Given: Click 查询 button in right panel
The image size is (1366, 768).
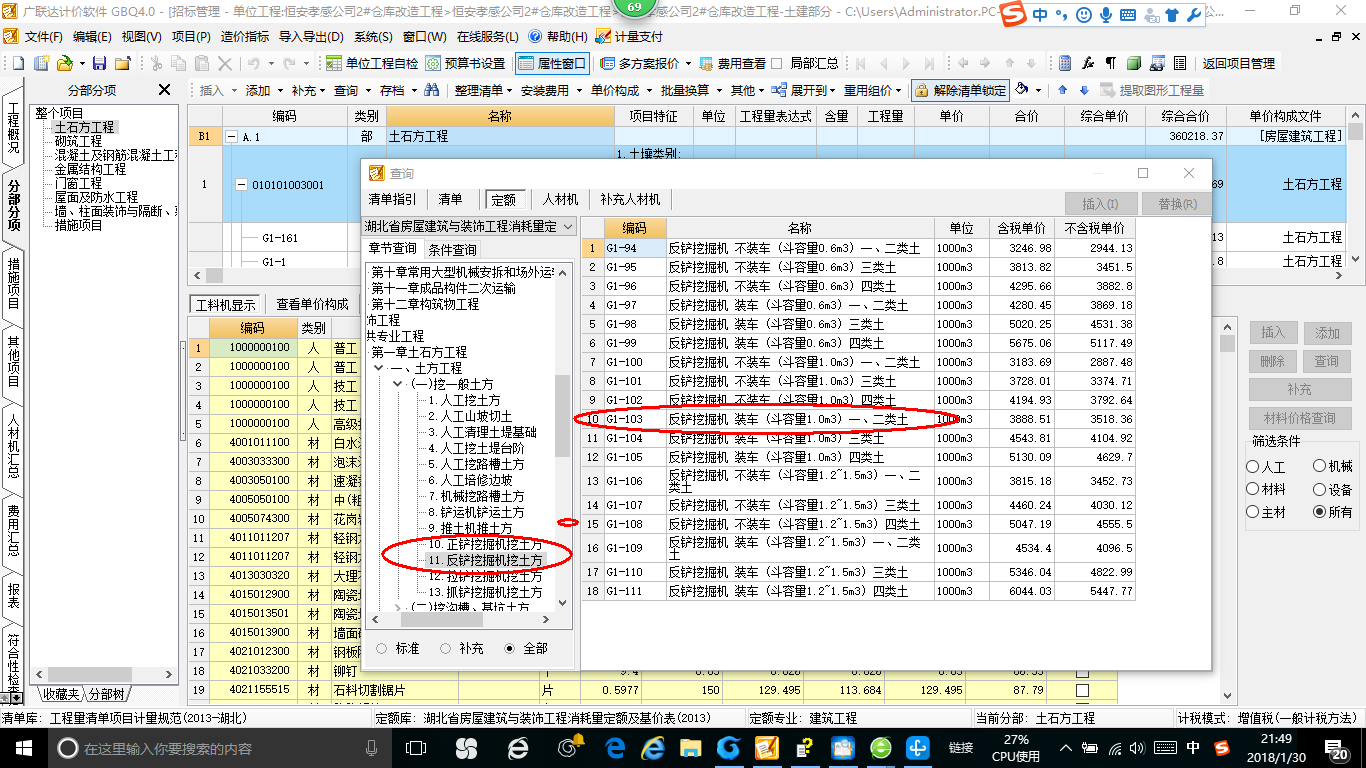Looking at the screenshot, I should pos(1326,361).
